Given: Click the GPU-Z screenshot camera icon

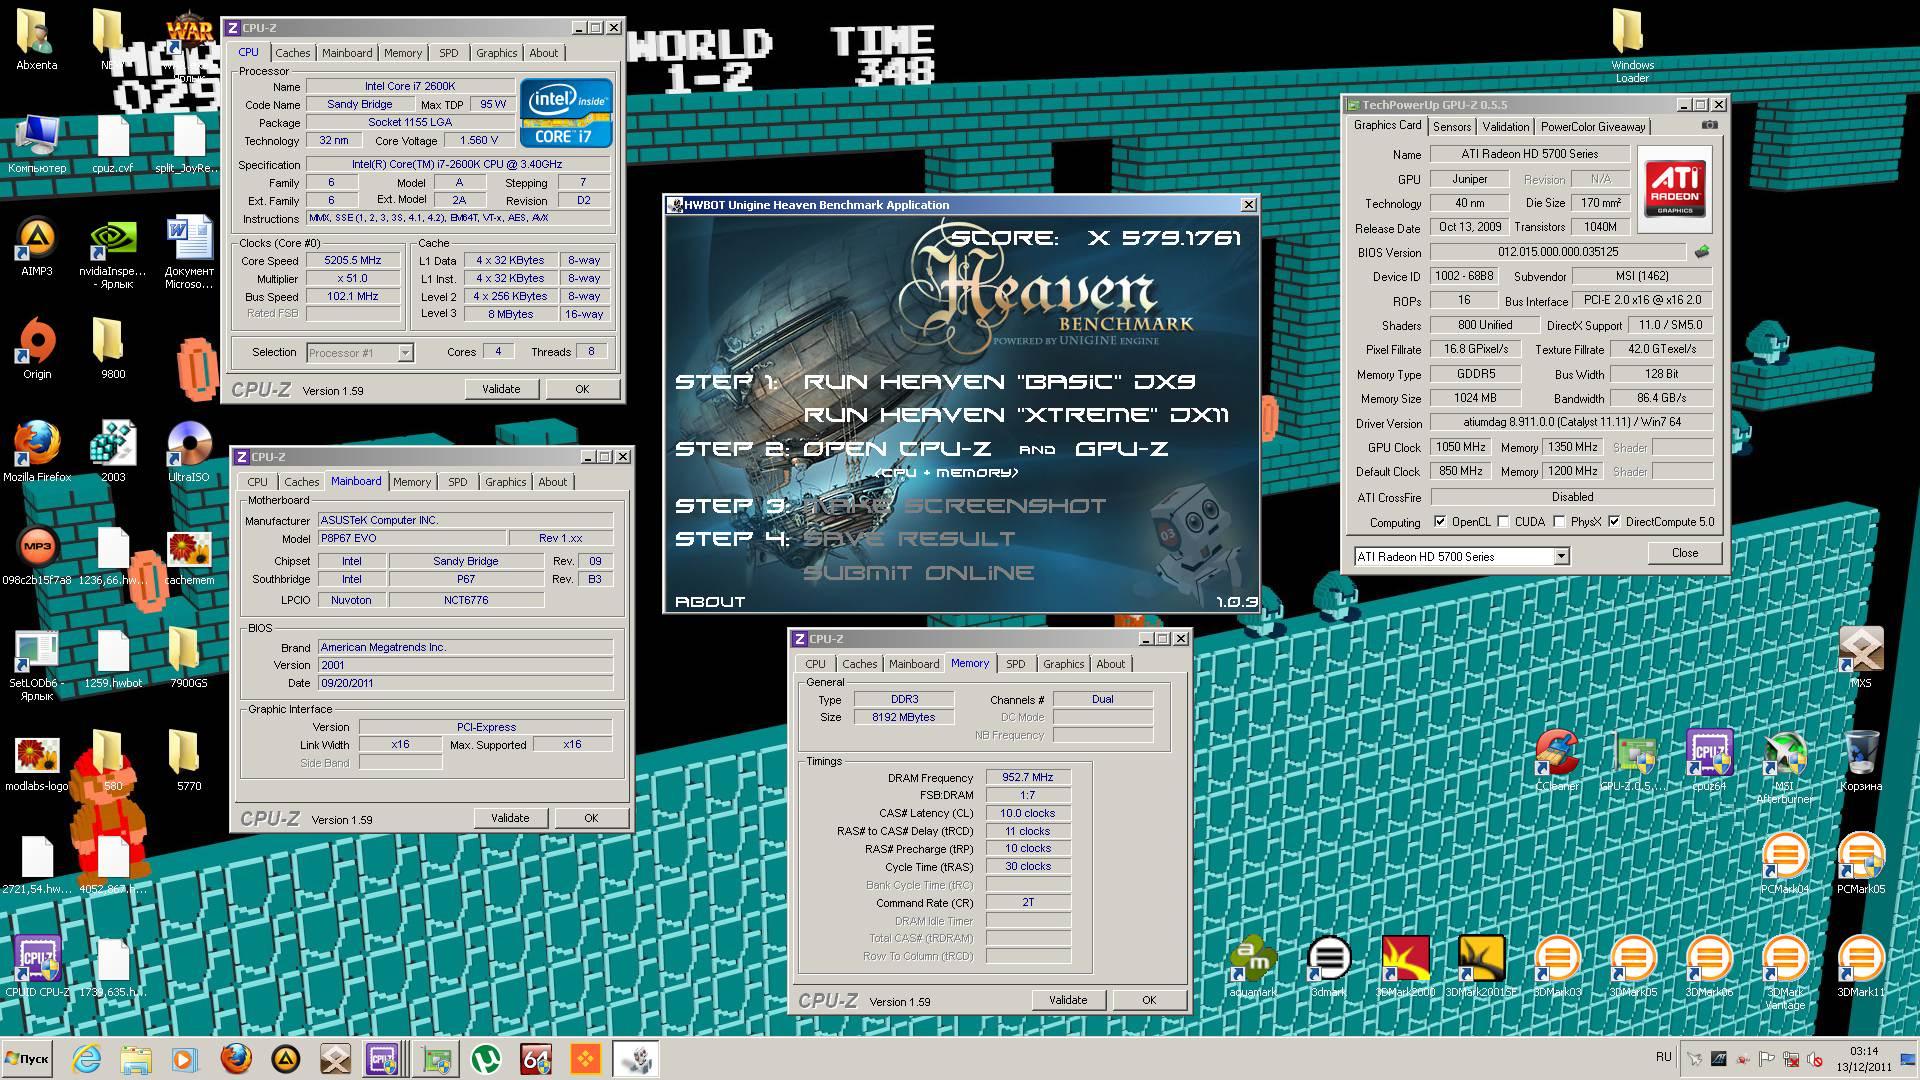Looking at the screenshot, I should coord(1709,125).
